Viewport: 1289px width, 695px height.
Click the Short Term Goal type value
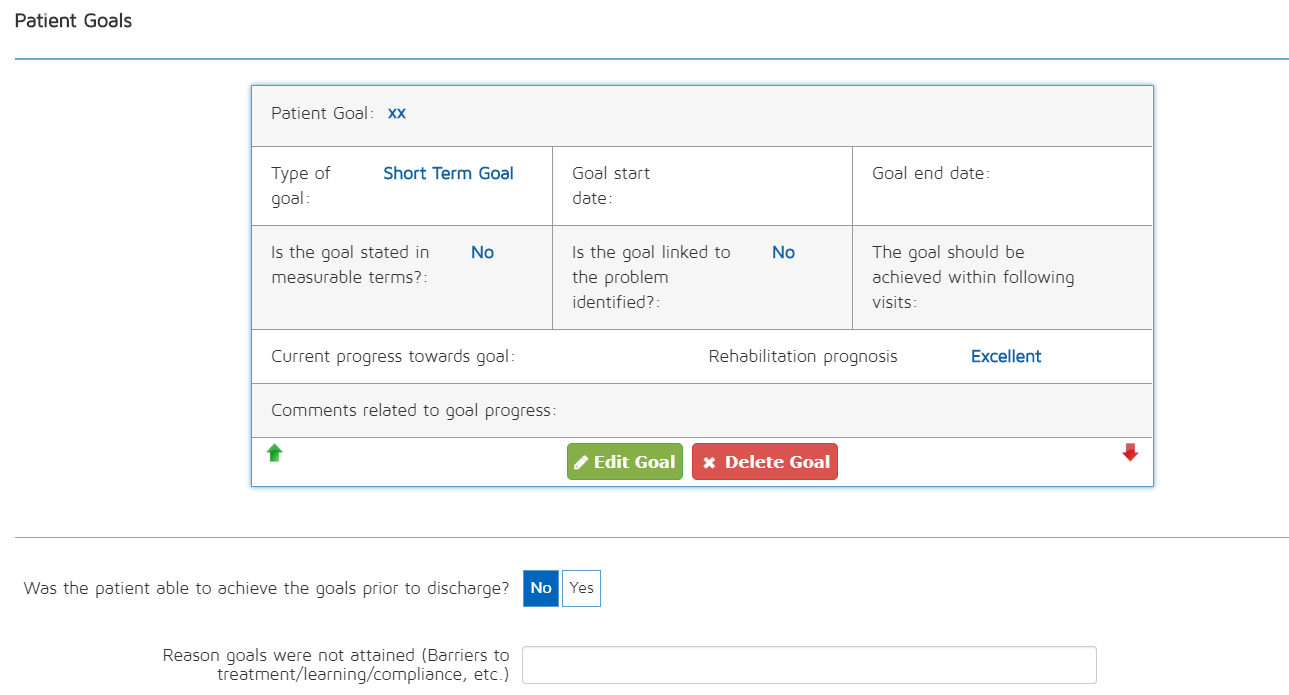[x=448, y=173]
